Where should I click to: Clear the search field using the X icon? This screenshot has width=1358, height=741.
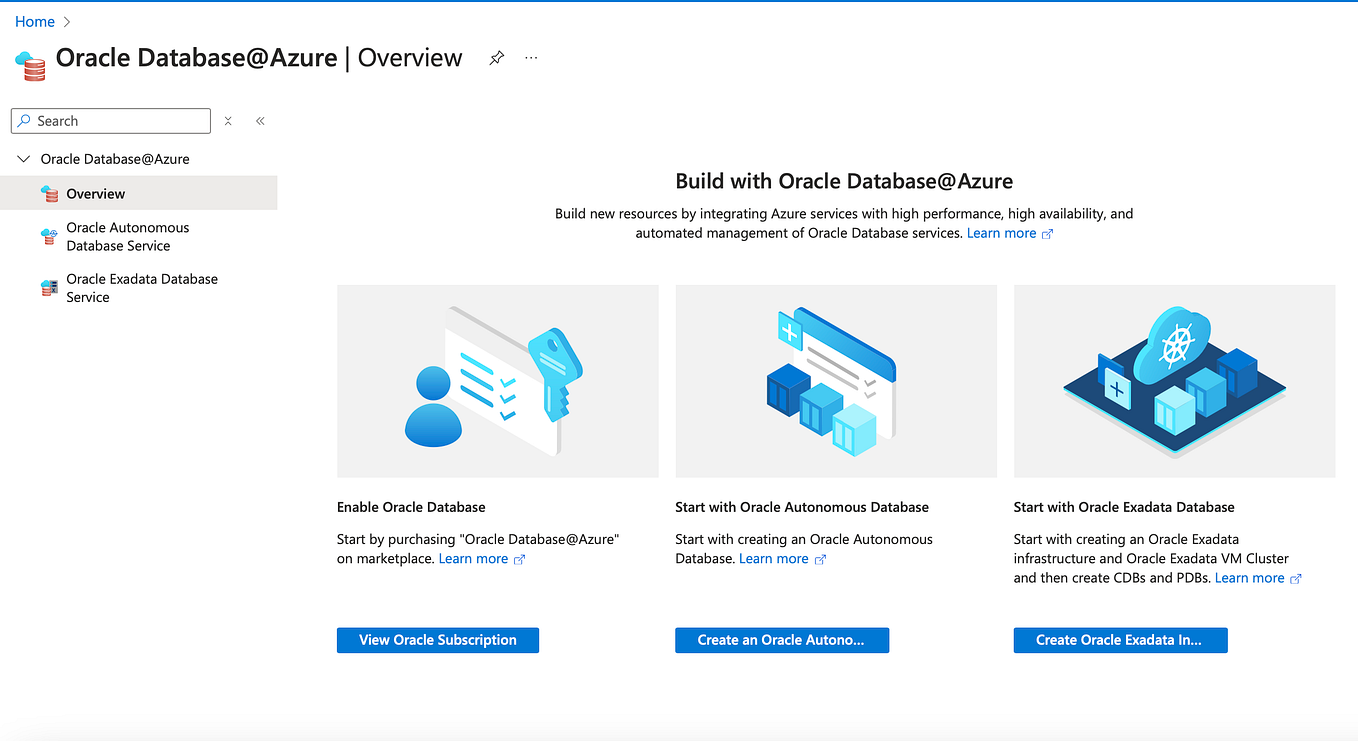pos(228,120)
